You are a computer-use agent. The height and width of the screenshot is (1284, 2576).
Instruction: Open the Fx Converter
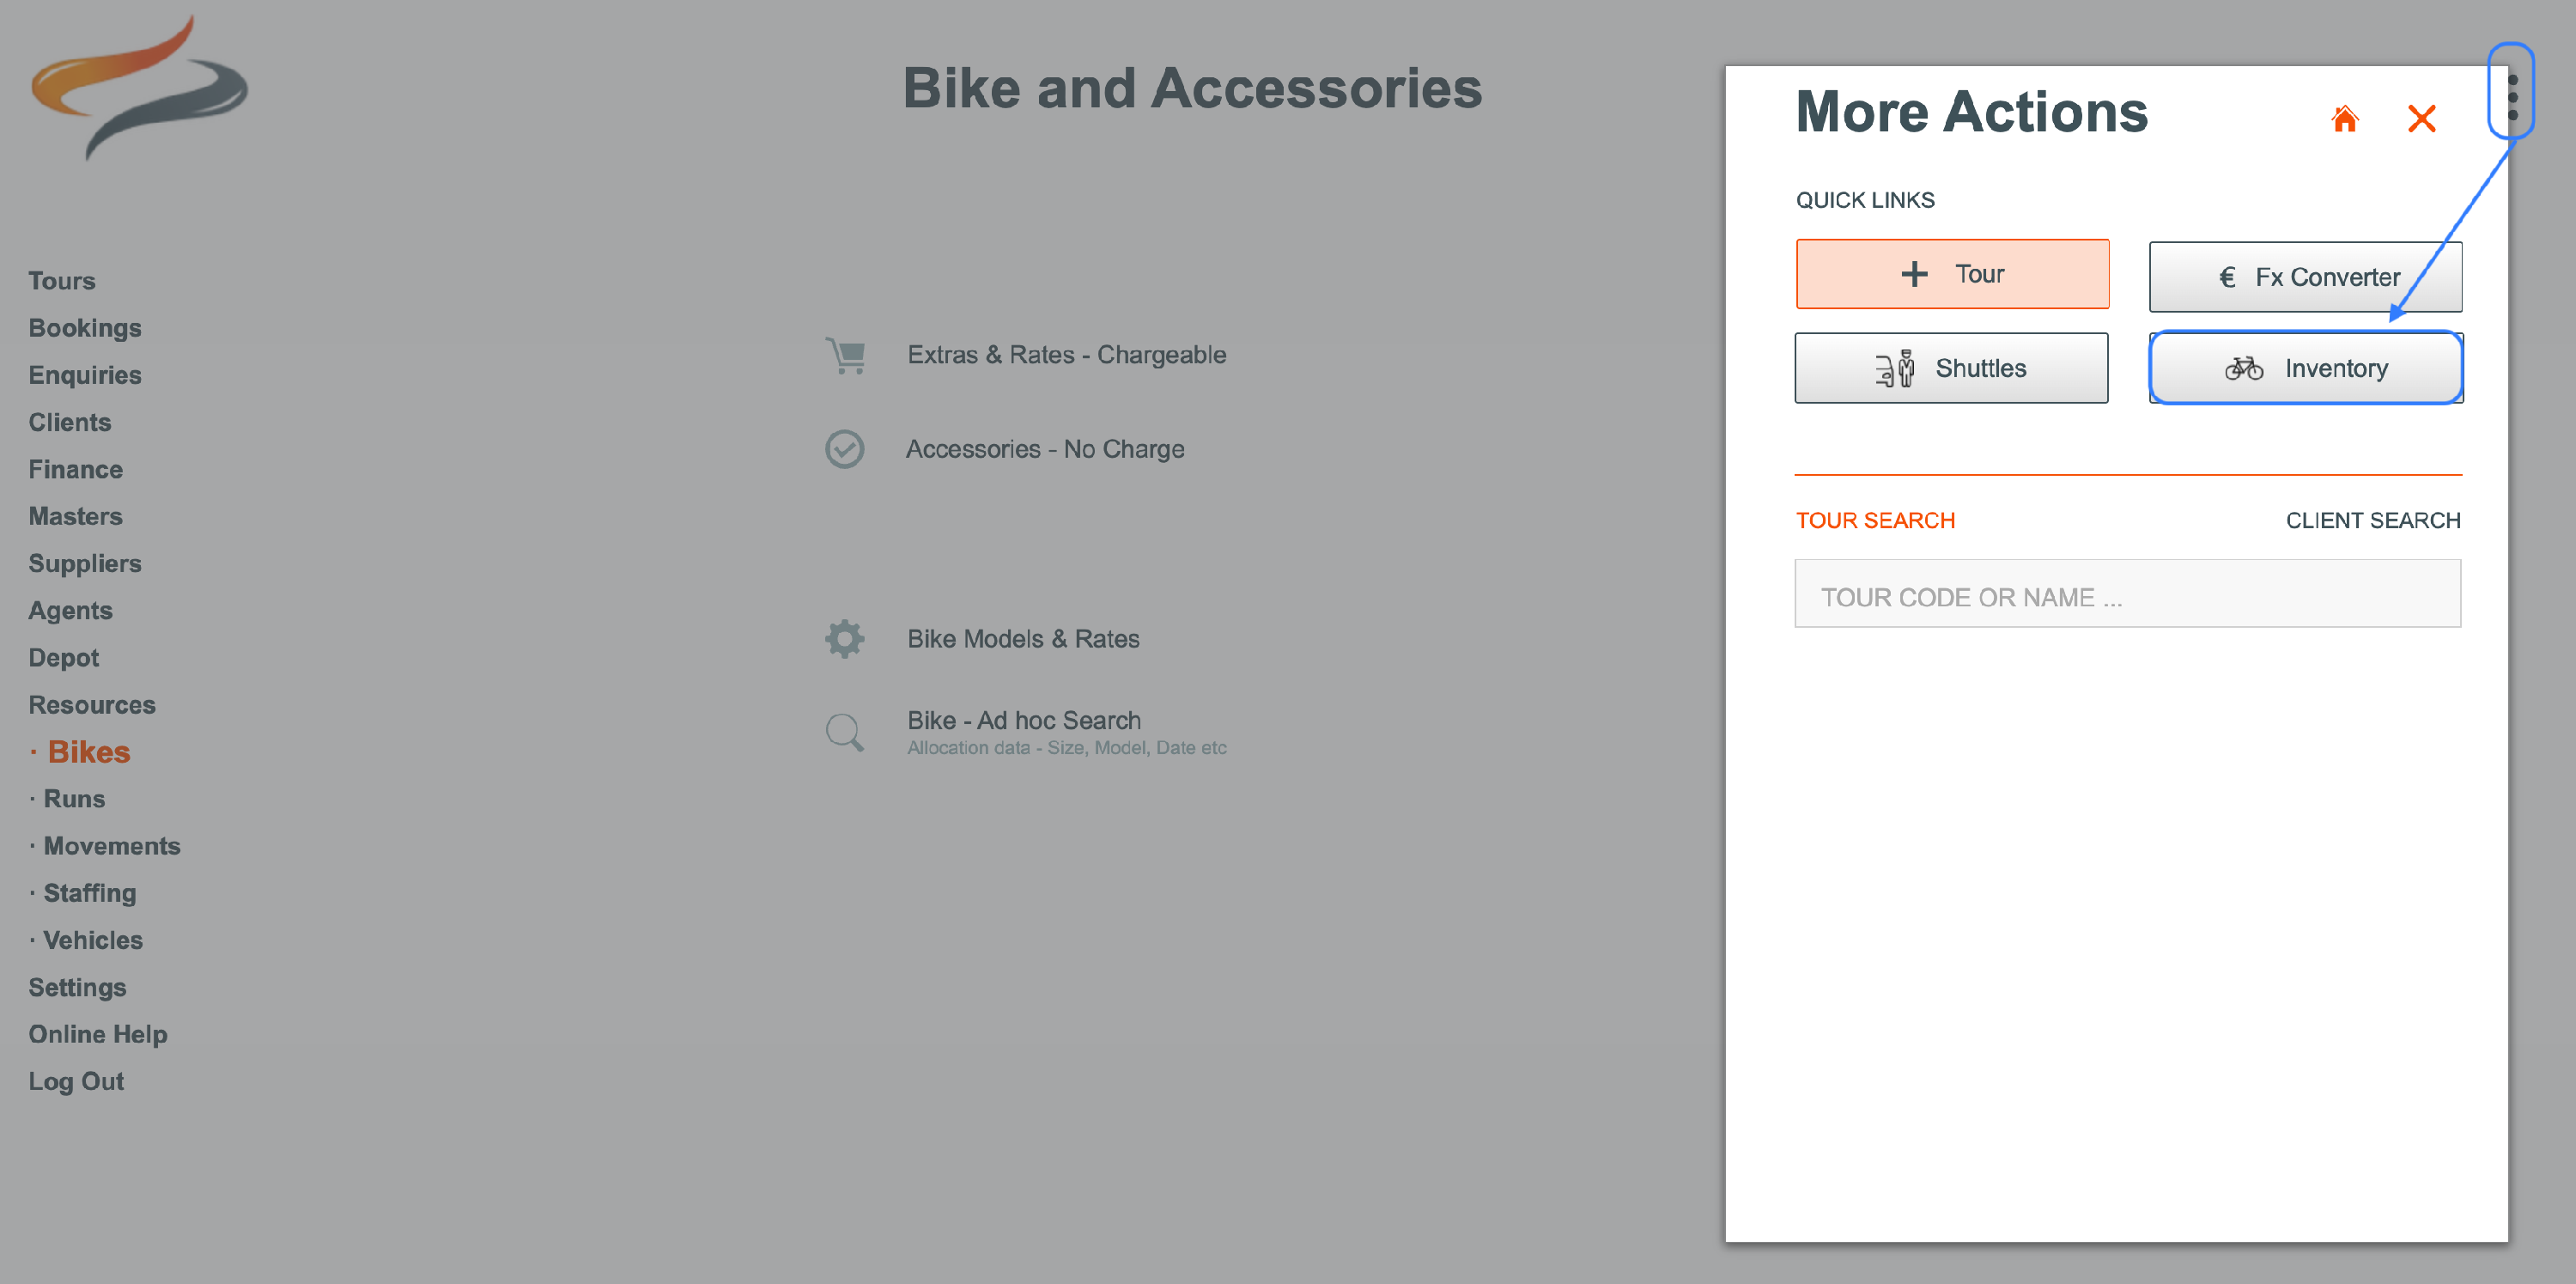(2305, 277)
